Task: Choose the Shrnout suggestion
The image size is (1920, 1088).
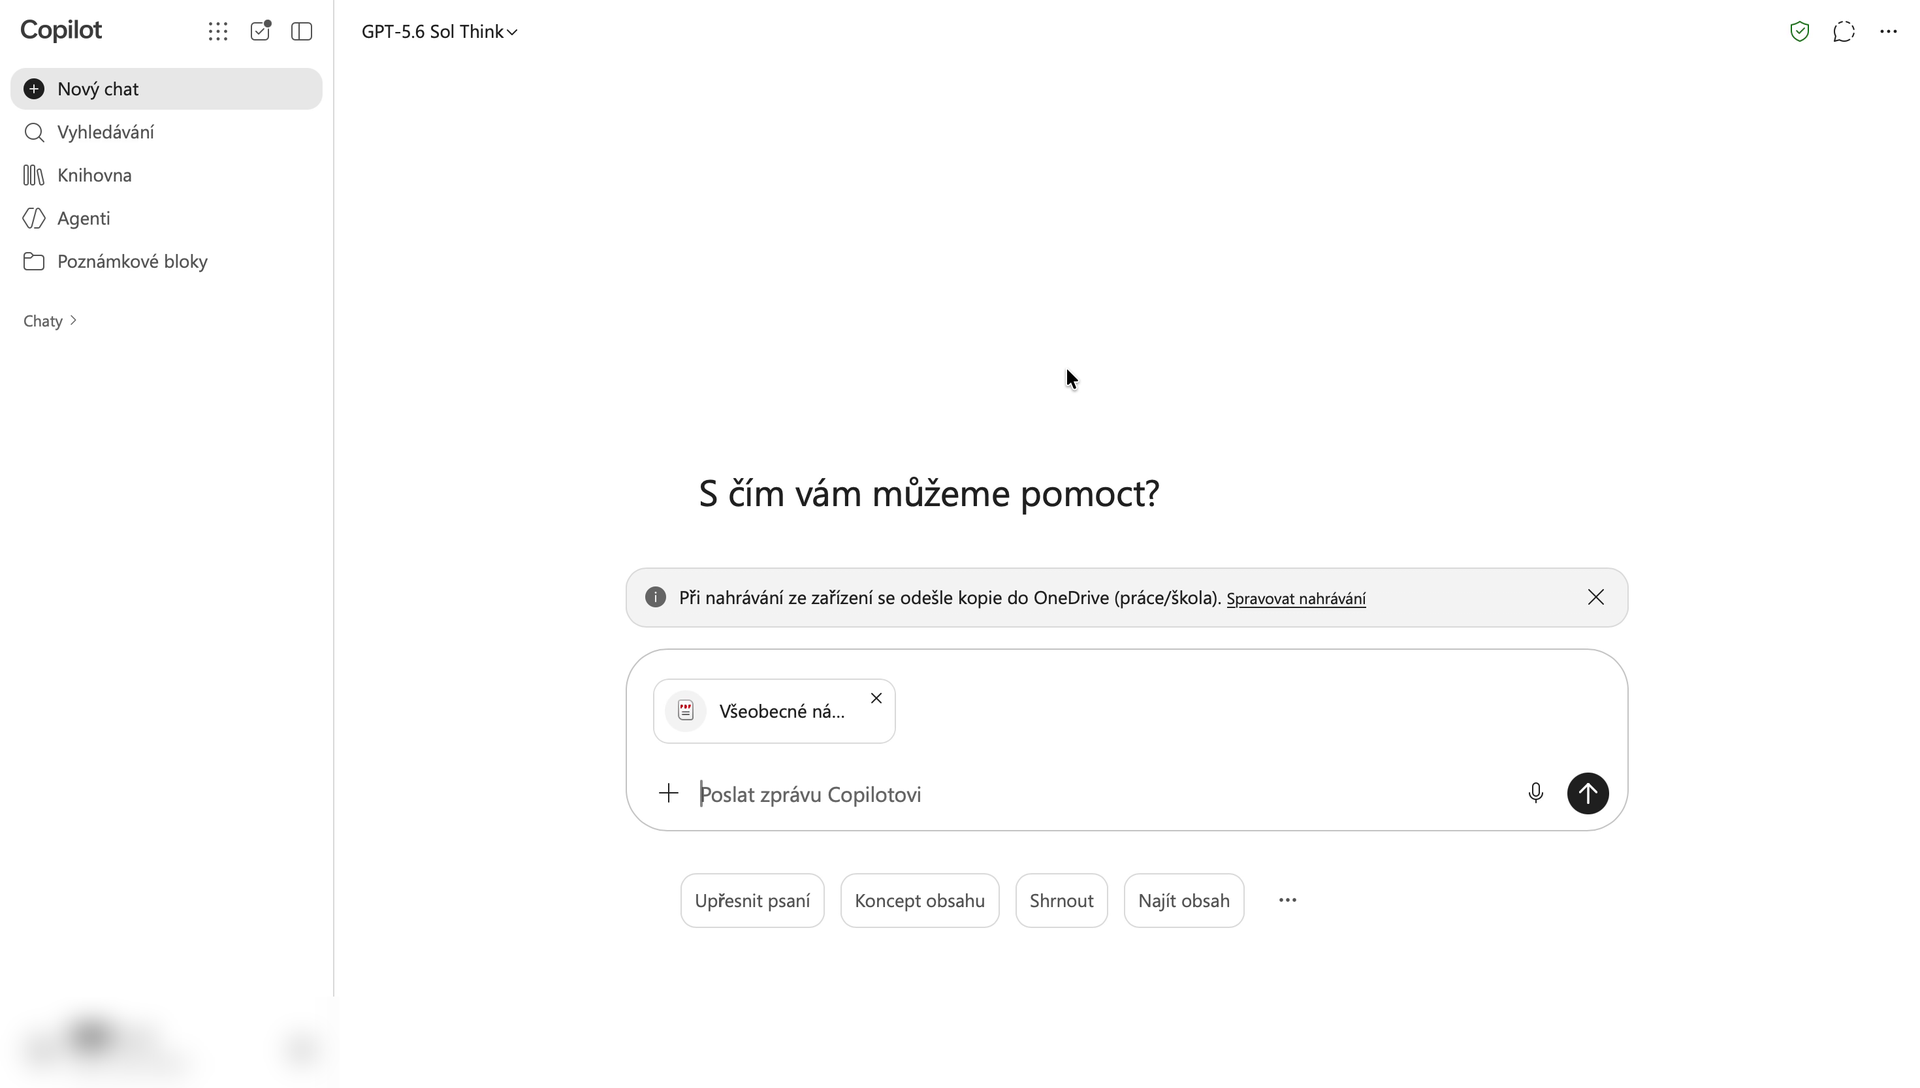Action: click(x=1061, y=900)
